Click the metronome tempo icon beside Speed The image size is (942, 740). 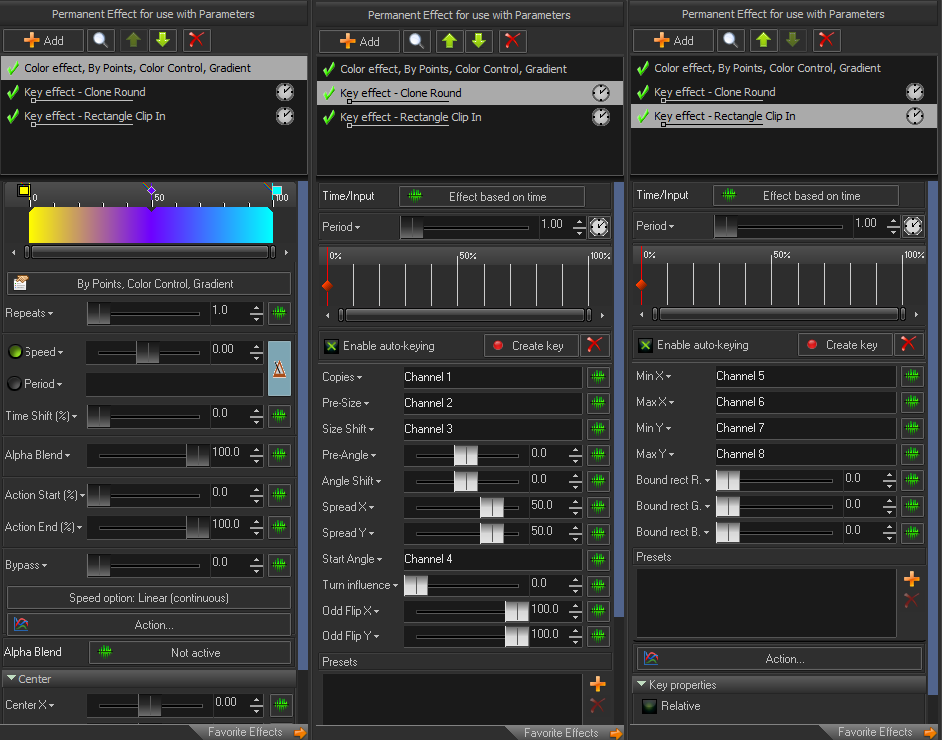click(280, 367)
